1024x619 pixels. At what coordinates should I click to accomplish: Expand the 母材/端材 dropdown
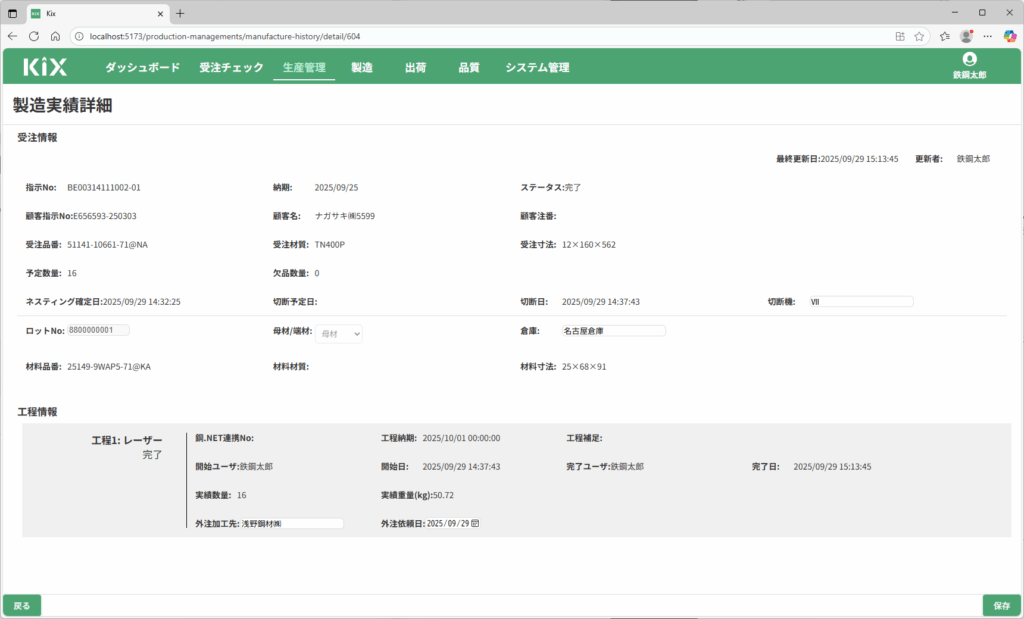pos(339,334)
